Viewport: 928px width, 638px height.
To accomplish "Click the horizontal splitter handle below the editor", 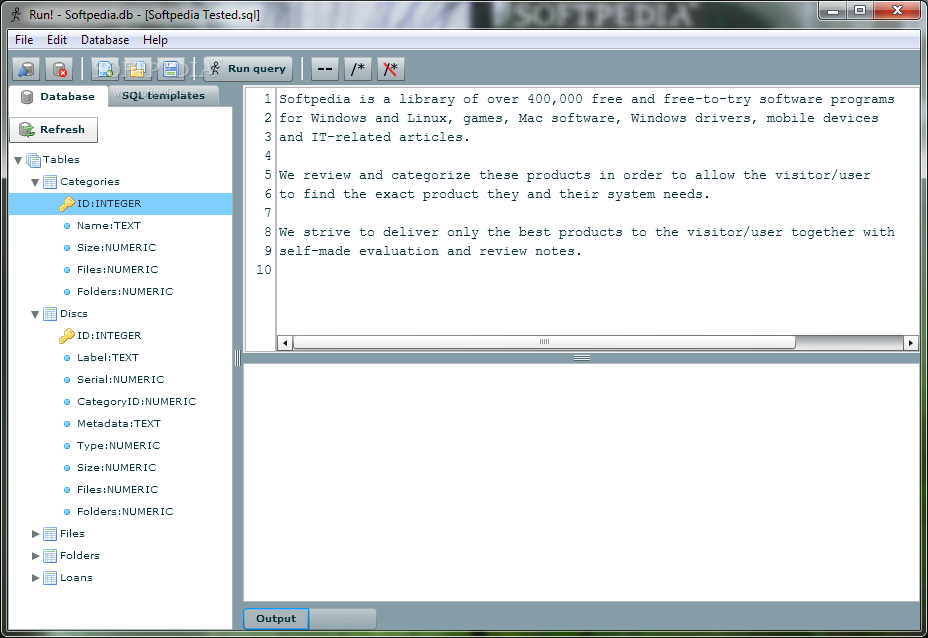I will (x=582, y=357).
